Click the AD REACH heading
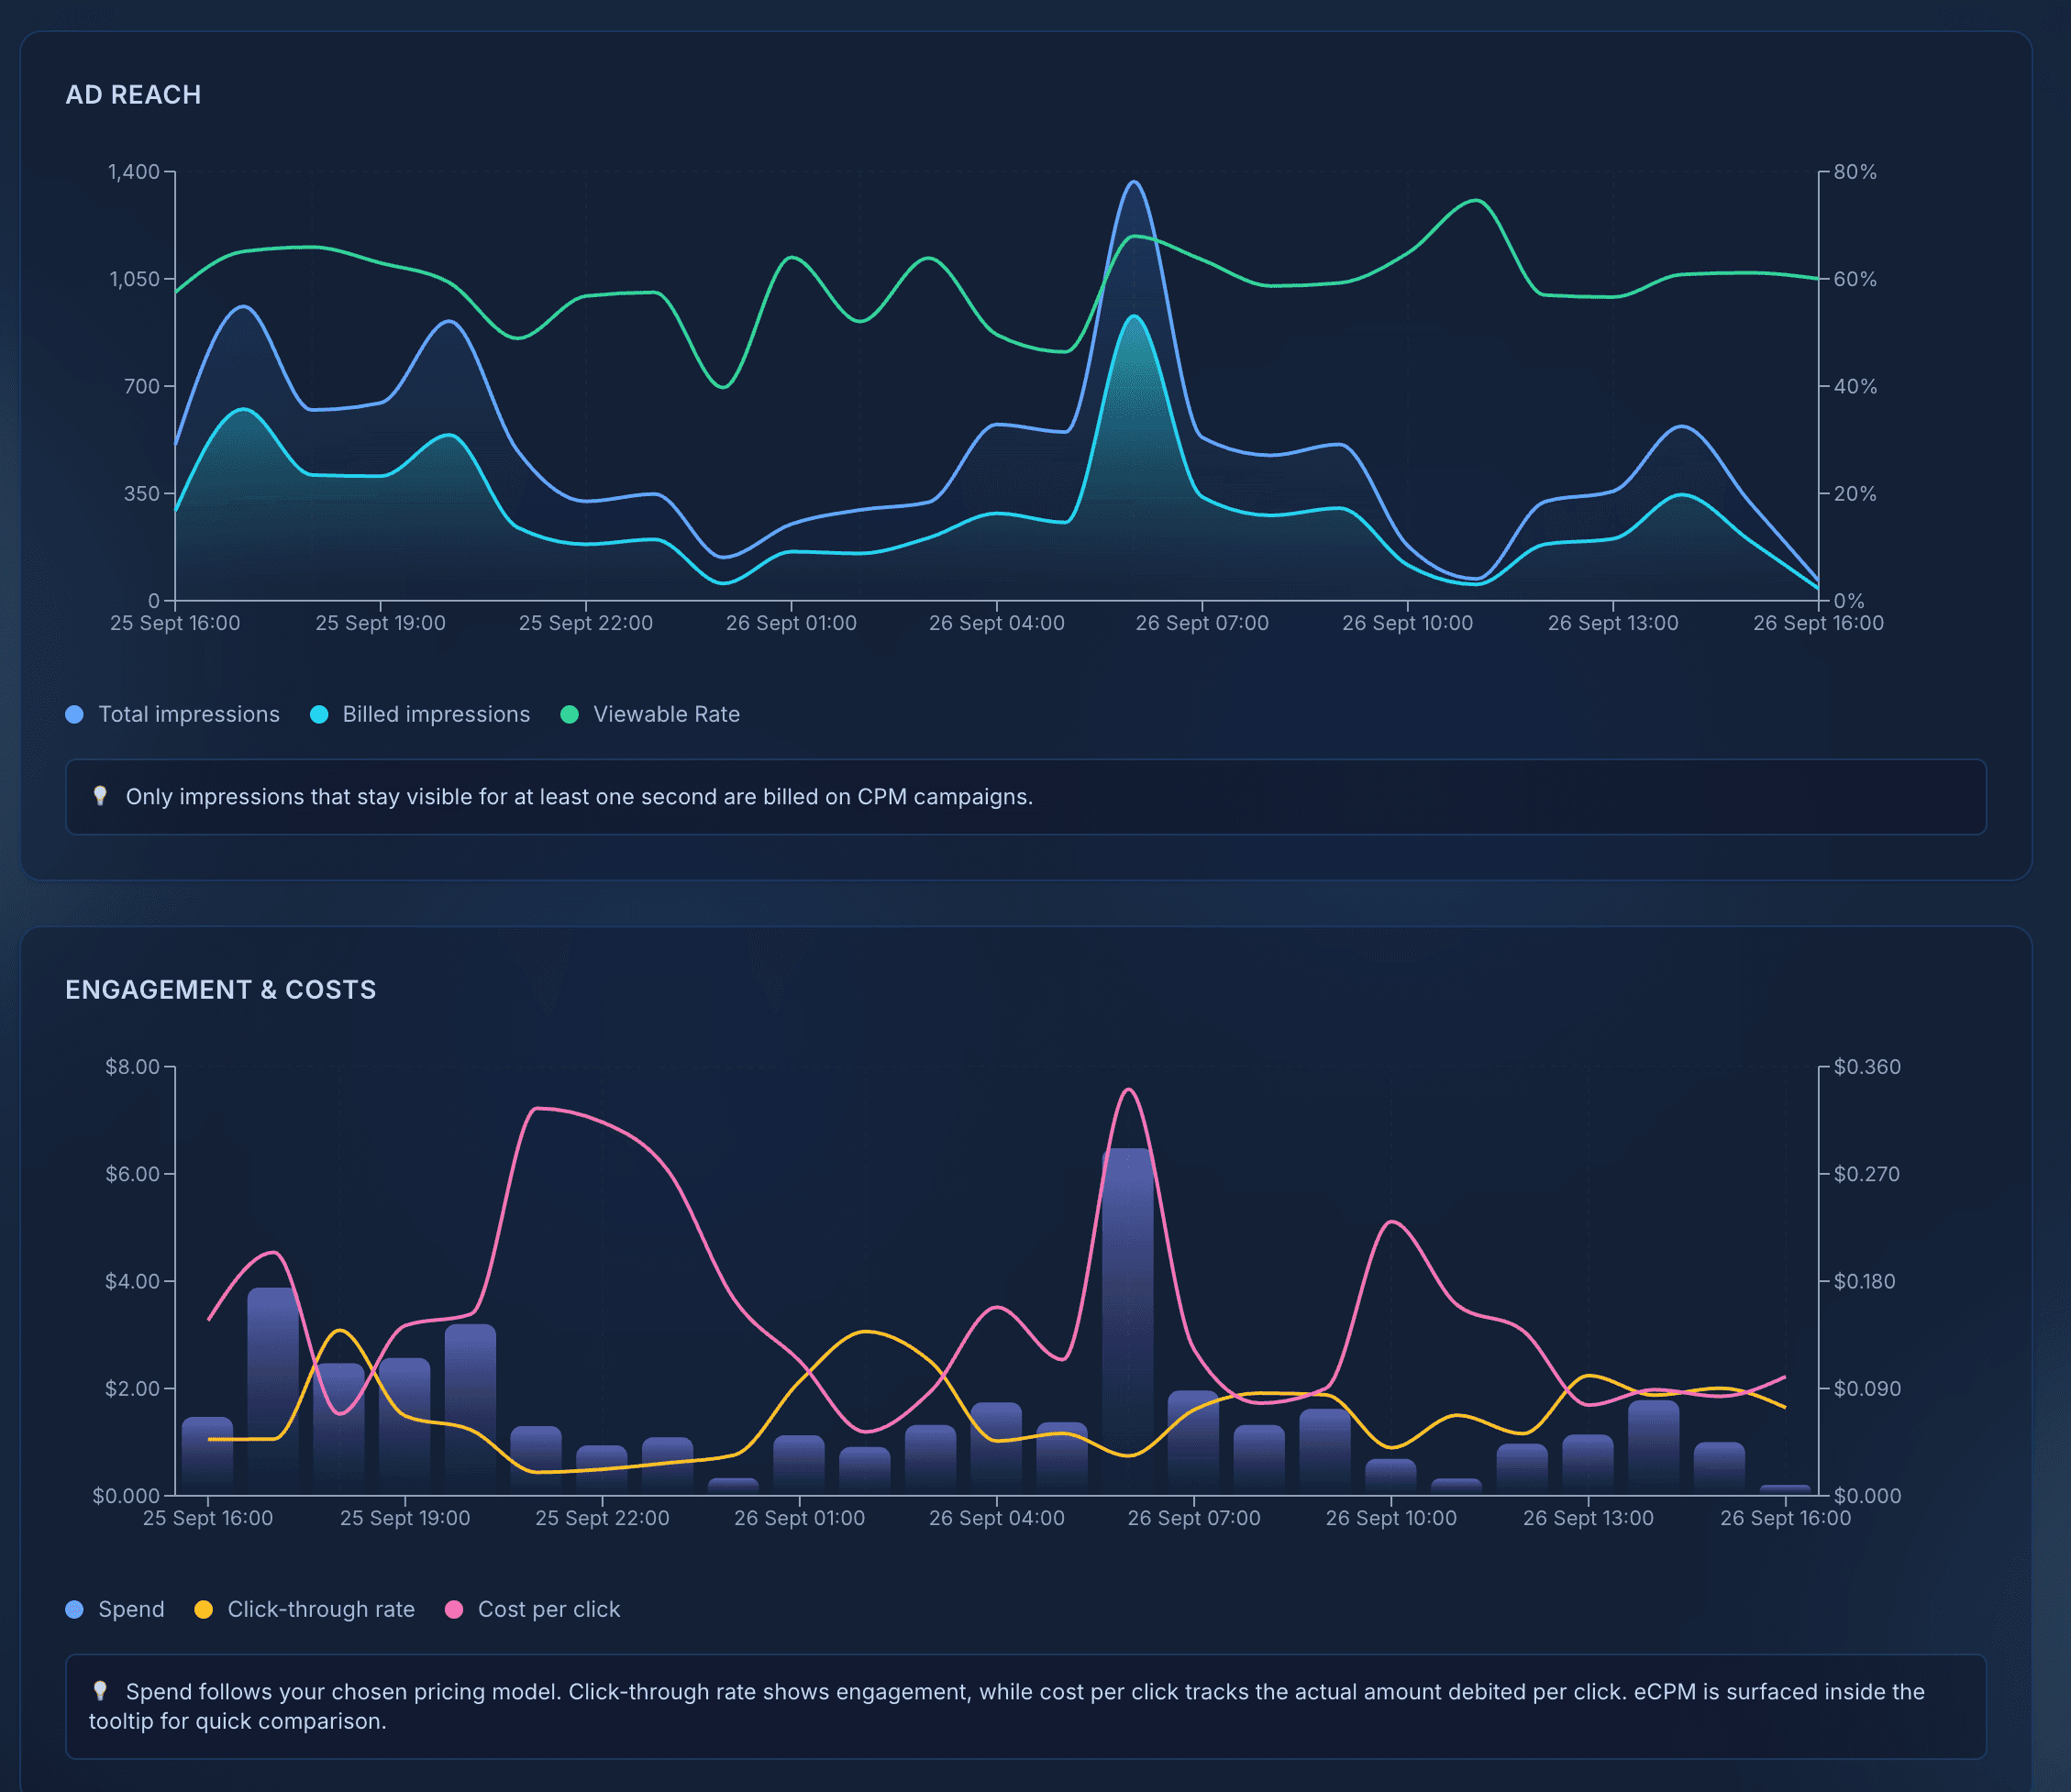Viewport: 2071px width, 1792px height. [133, 95]
